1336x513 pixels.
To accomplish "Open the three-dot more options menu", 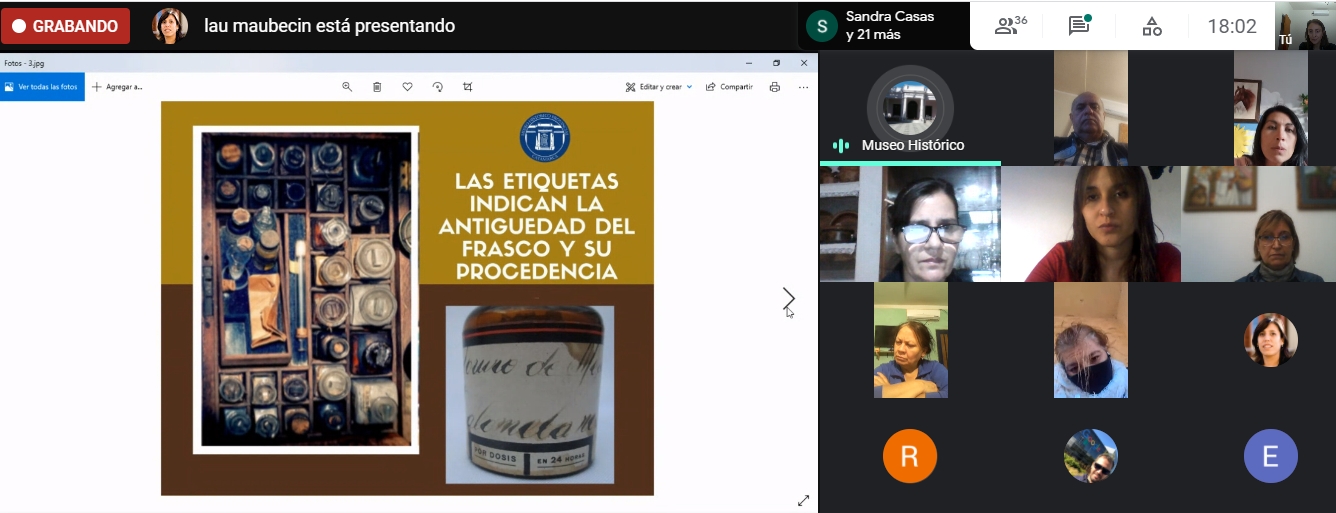I will [803, 87].
